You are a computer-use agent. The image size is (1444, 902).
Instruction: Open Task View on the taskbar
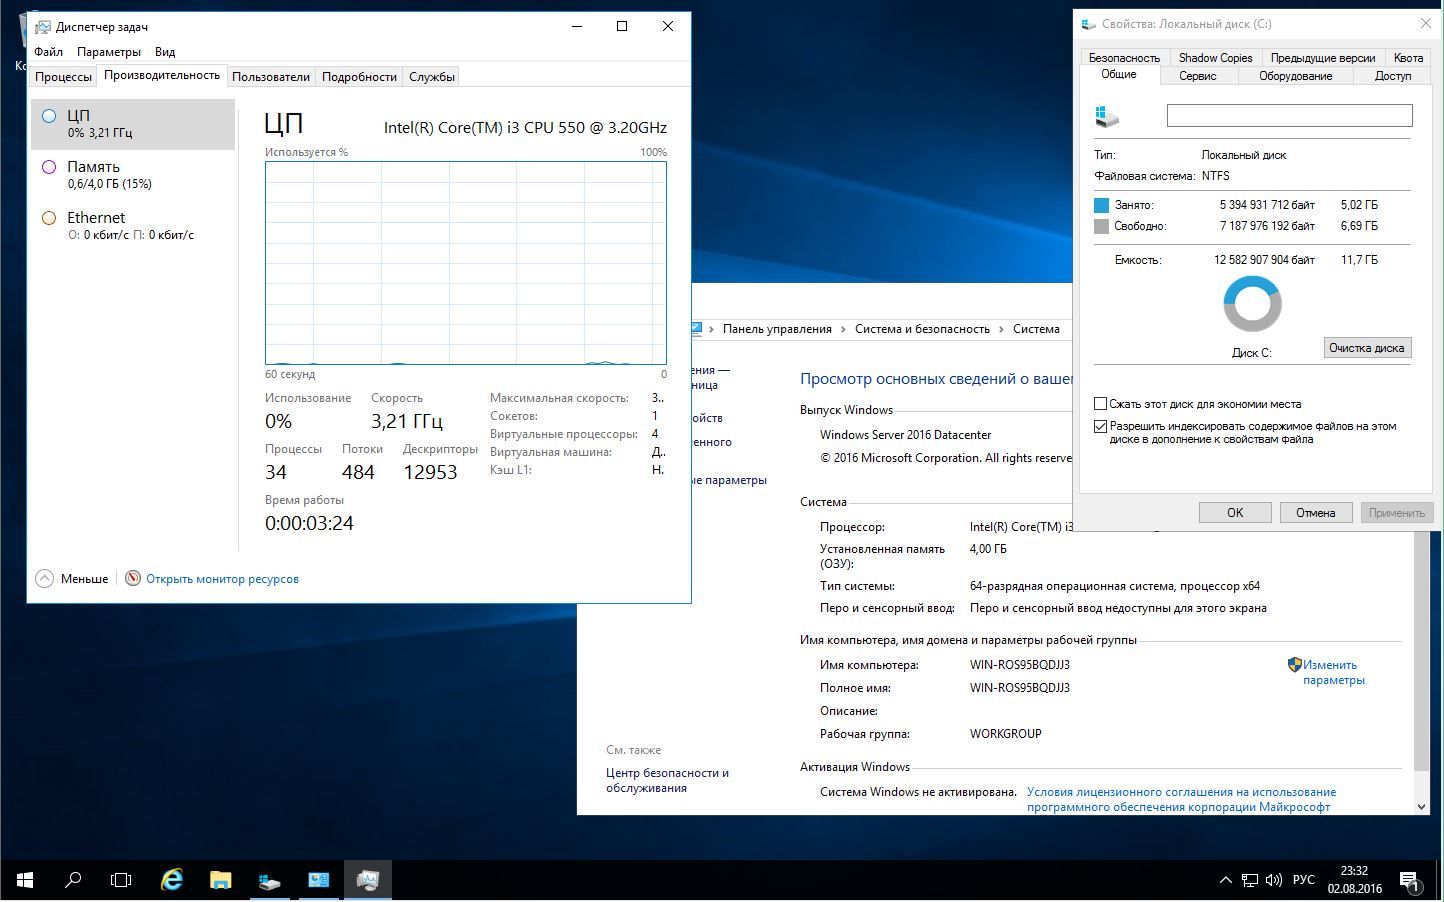coord(121,880)
